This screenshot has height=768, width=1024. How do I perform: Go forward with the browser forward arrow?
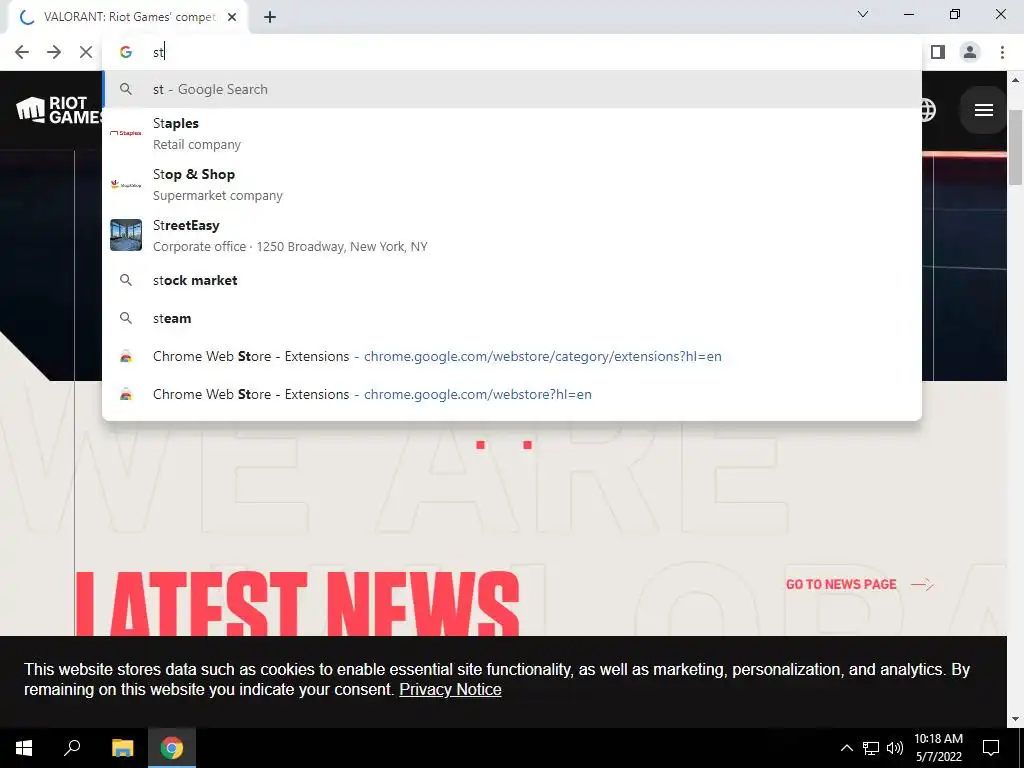click(54, 52)
